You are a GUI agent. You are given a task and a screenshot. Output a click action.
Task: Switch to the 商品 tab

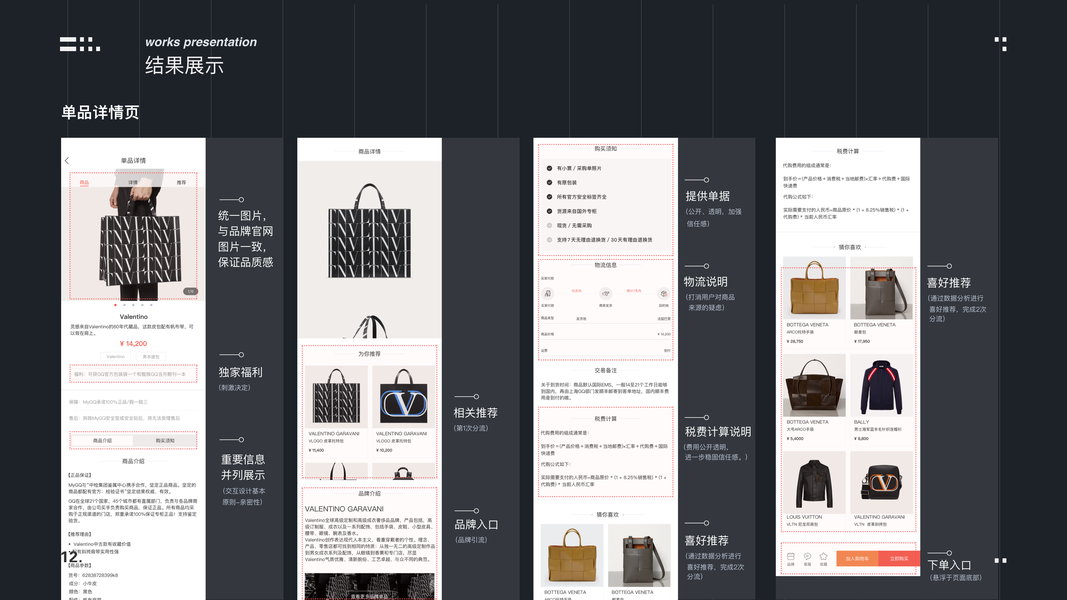[84, 182]
